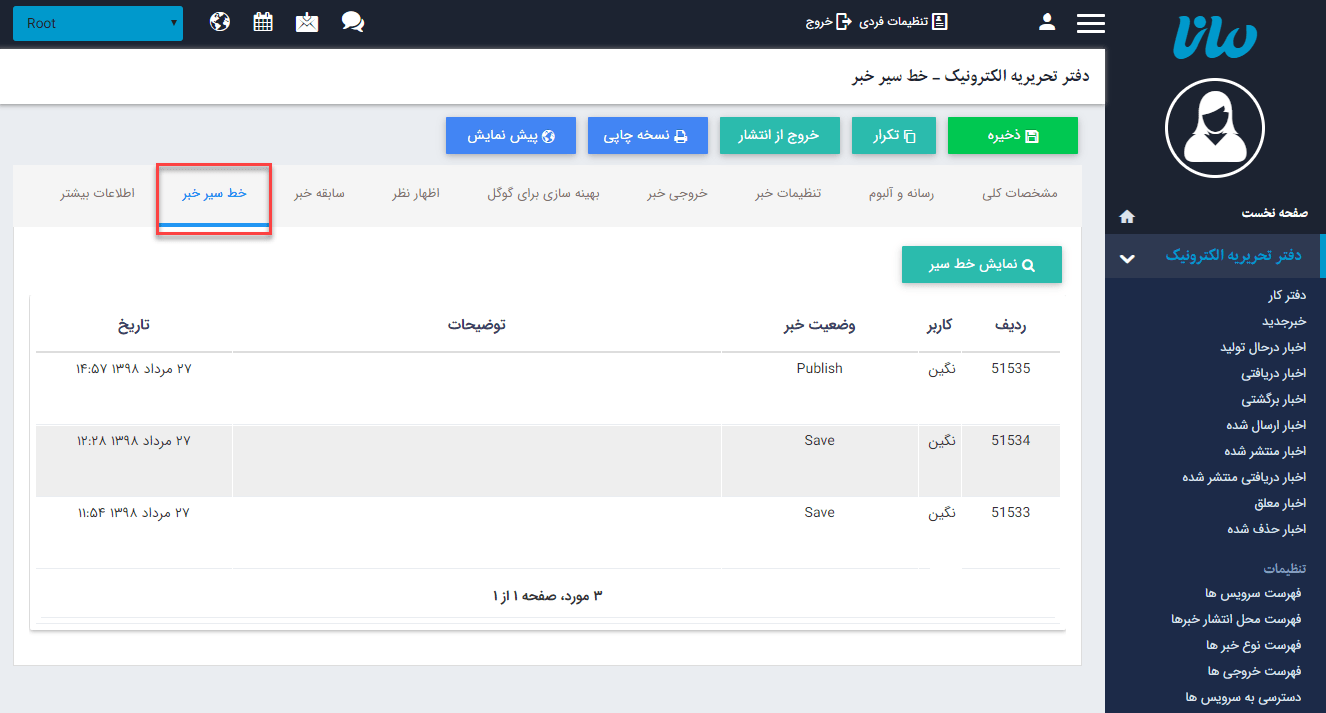The width and height of the screenshot is (1326, 713).
Task: Open the inbox messages icon
Action: (x=307, y=21)
